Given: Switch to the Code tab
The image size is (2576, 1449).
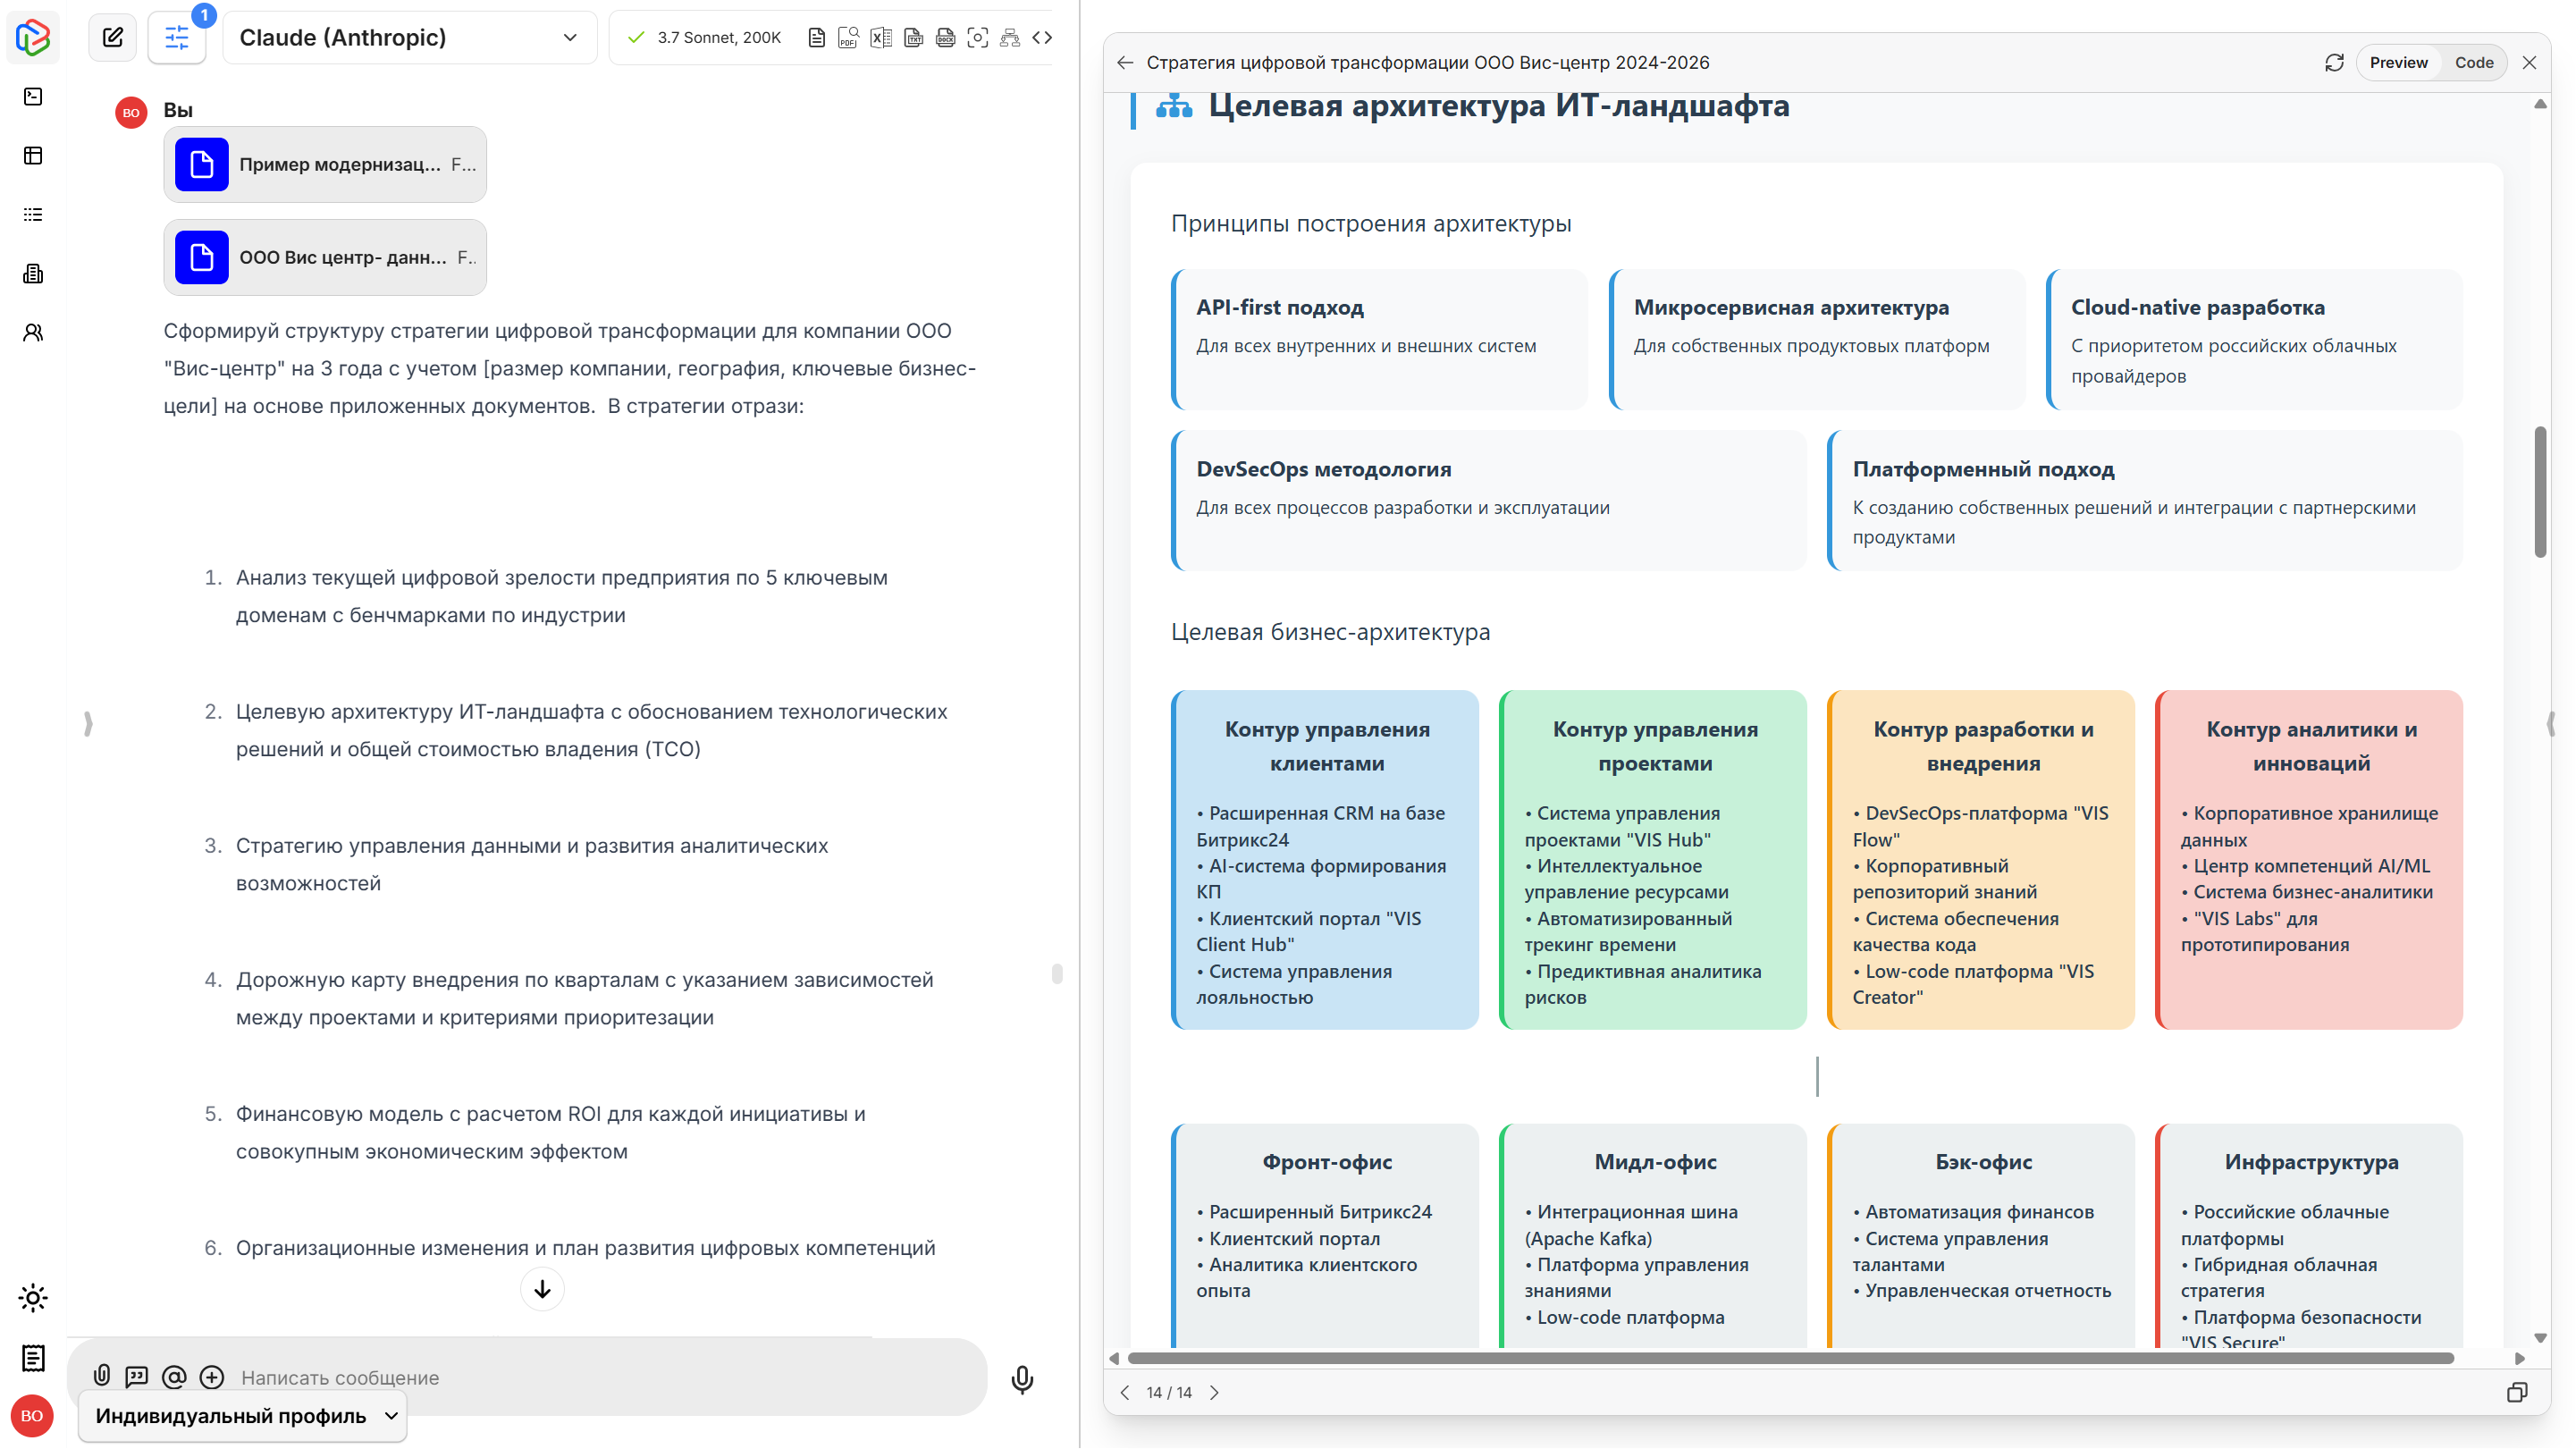Looking at the screenshot, I should pos(2474,63).
